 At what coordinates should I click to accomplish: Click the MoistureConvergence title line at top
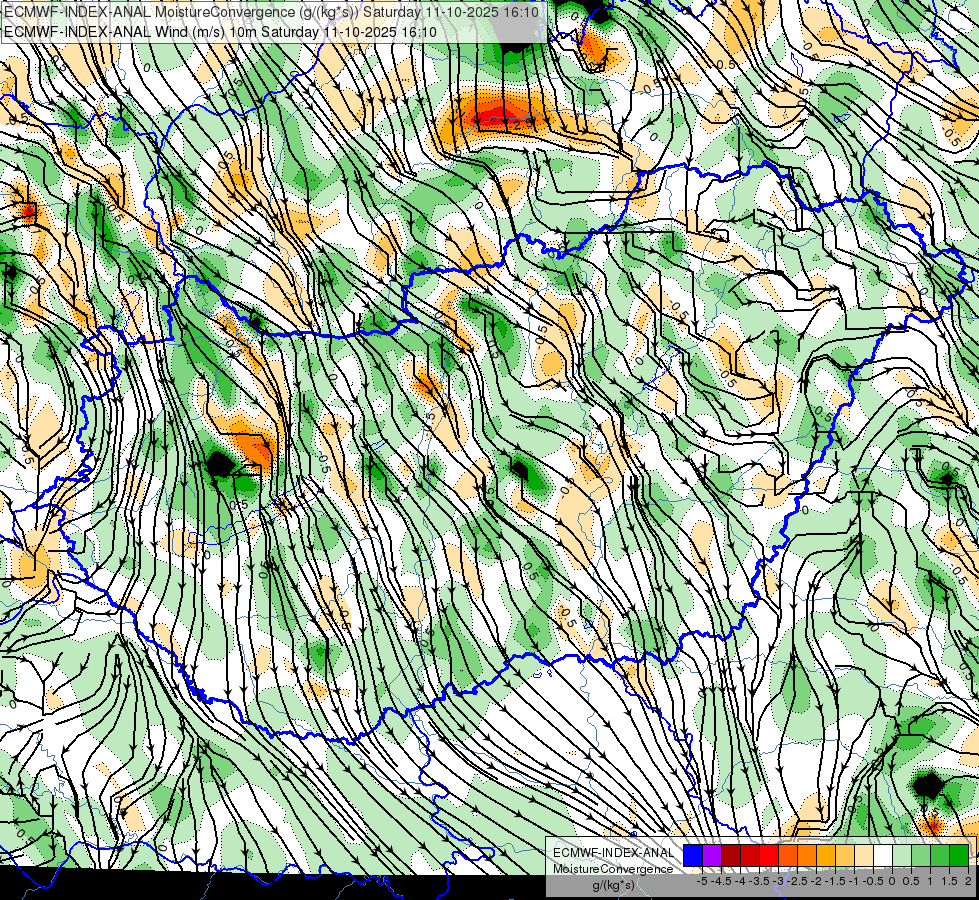(x=270, y=11)
